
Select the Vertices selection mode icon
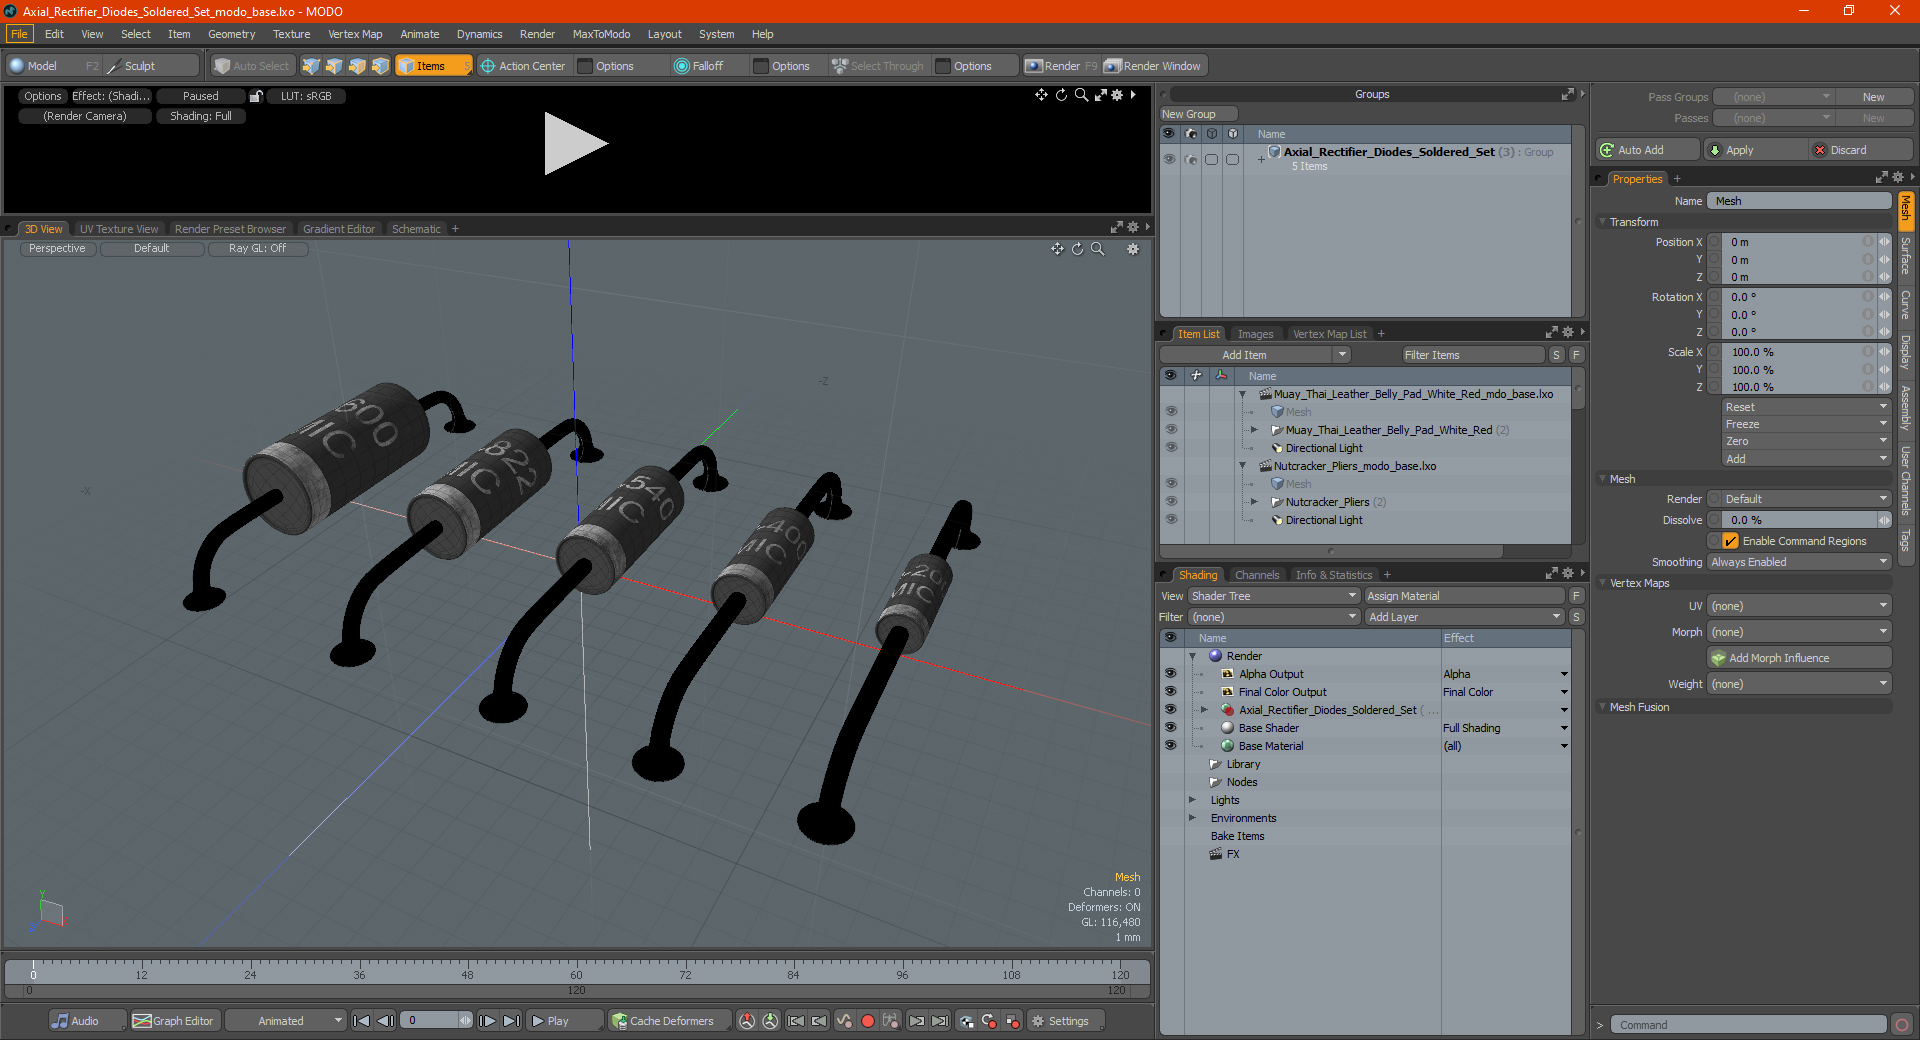coord(311,66)
